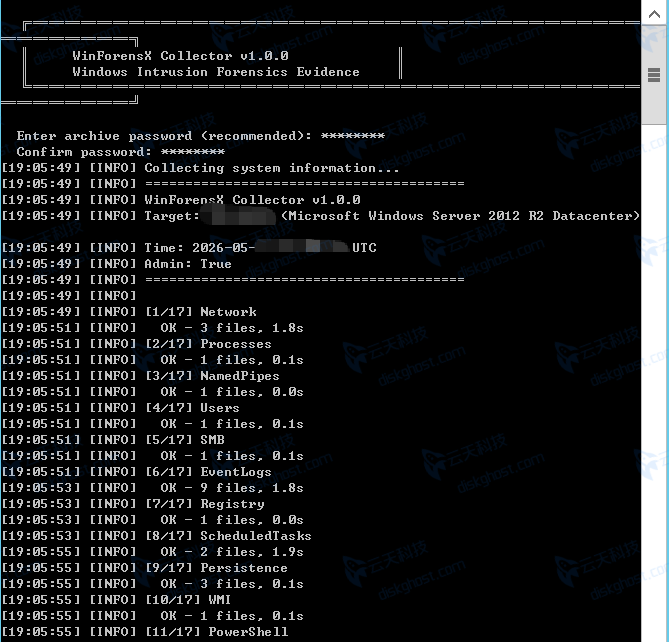Grab the vertical scrollbar thumb
669x642 pixels.
coord(654,75)
